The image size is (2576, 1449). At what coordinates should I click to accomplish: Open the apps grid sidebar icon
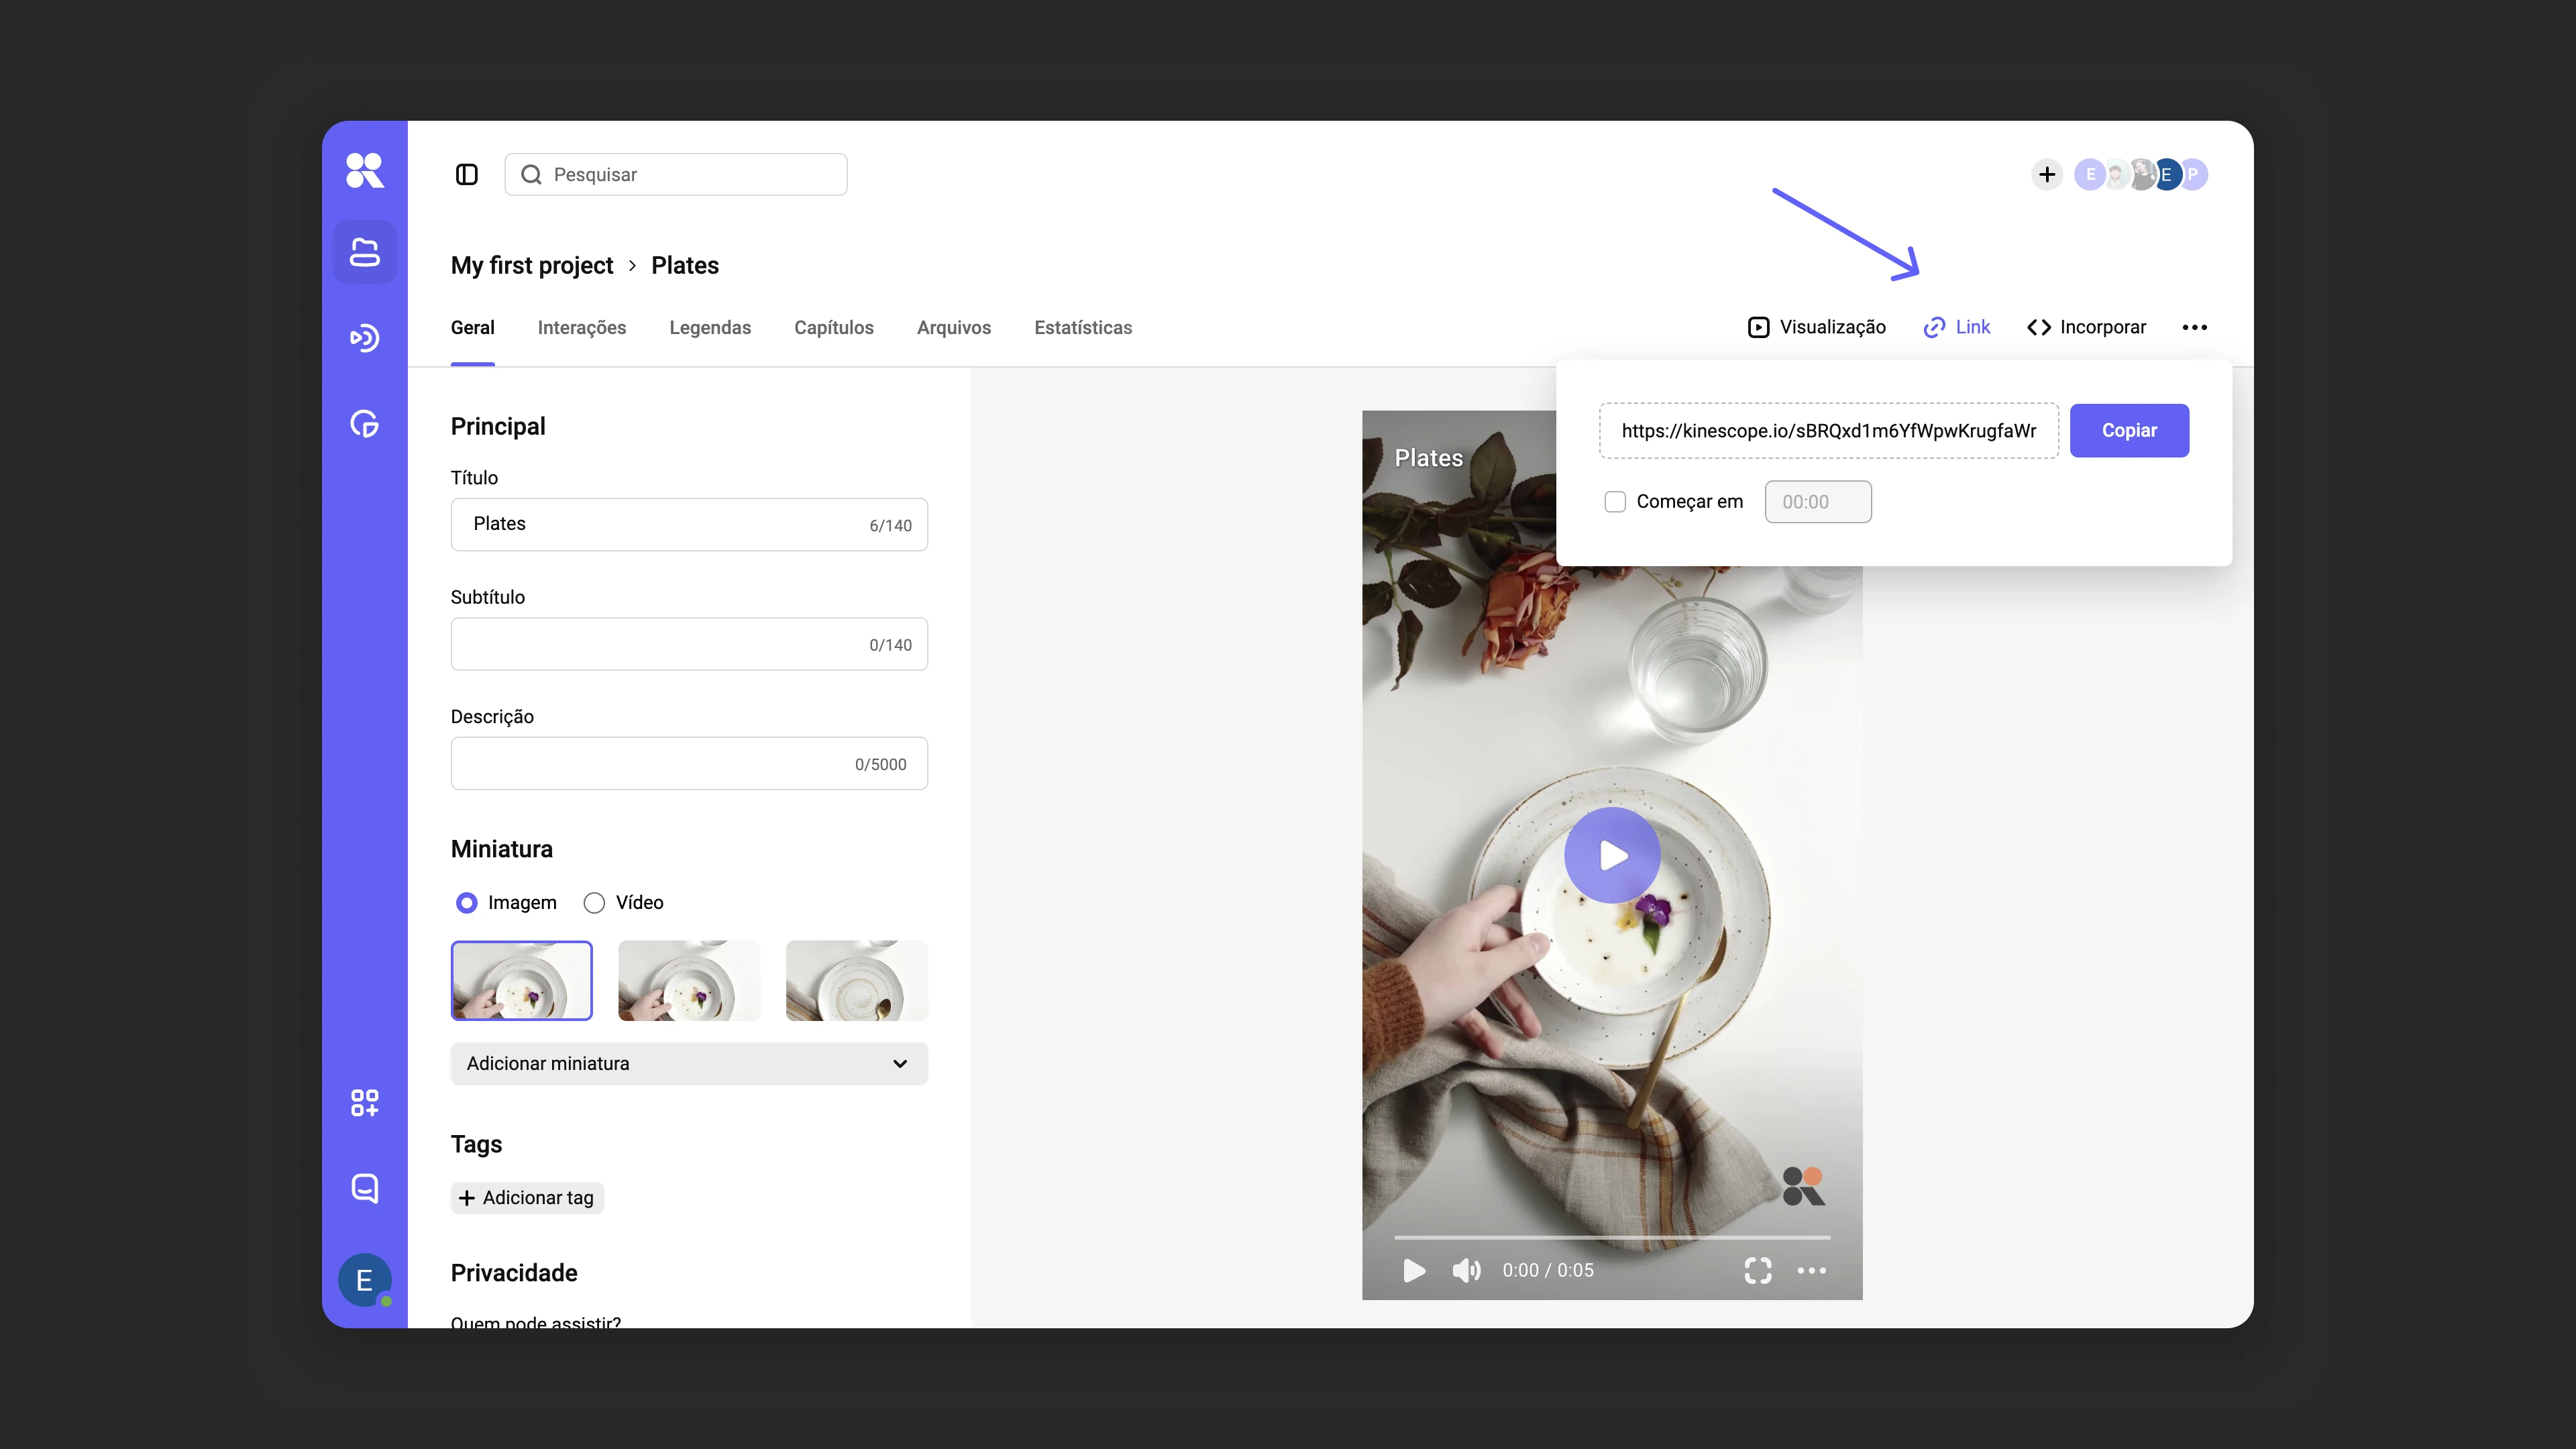364,1103
